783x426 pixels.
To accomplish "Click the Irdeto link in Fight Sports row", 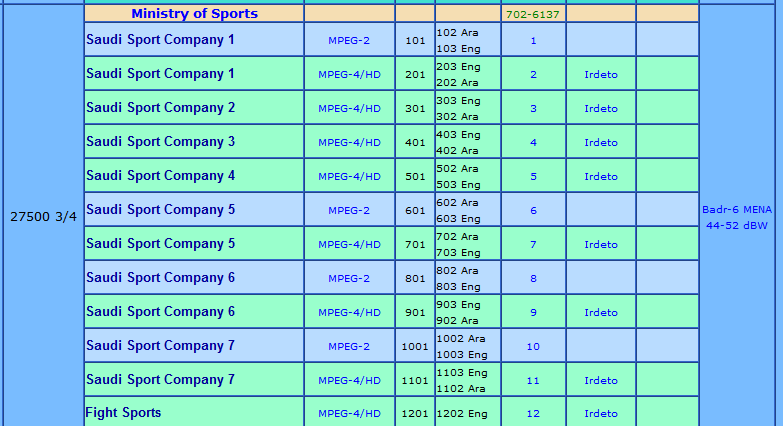I will tap(601, 414).
